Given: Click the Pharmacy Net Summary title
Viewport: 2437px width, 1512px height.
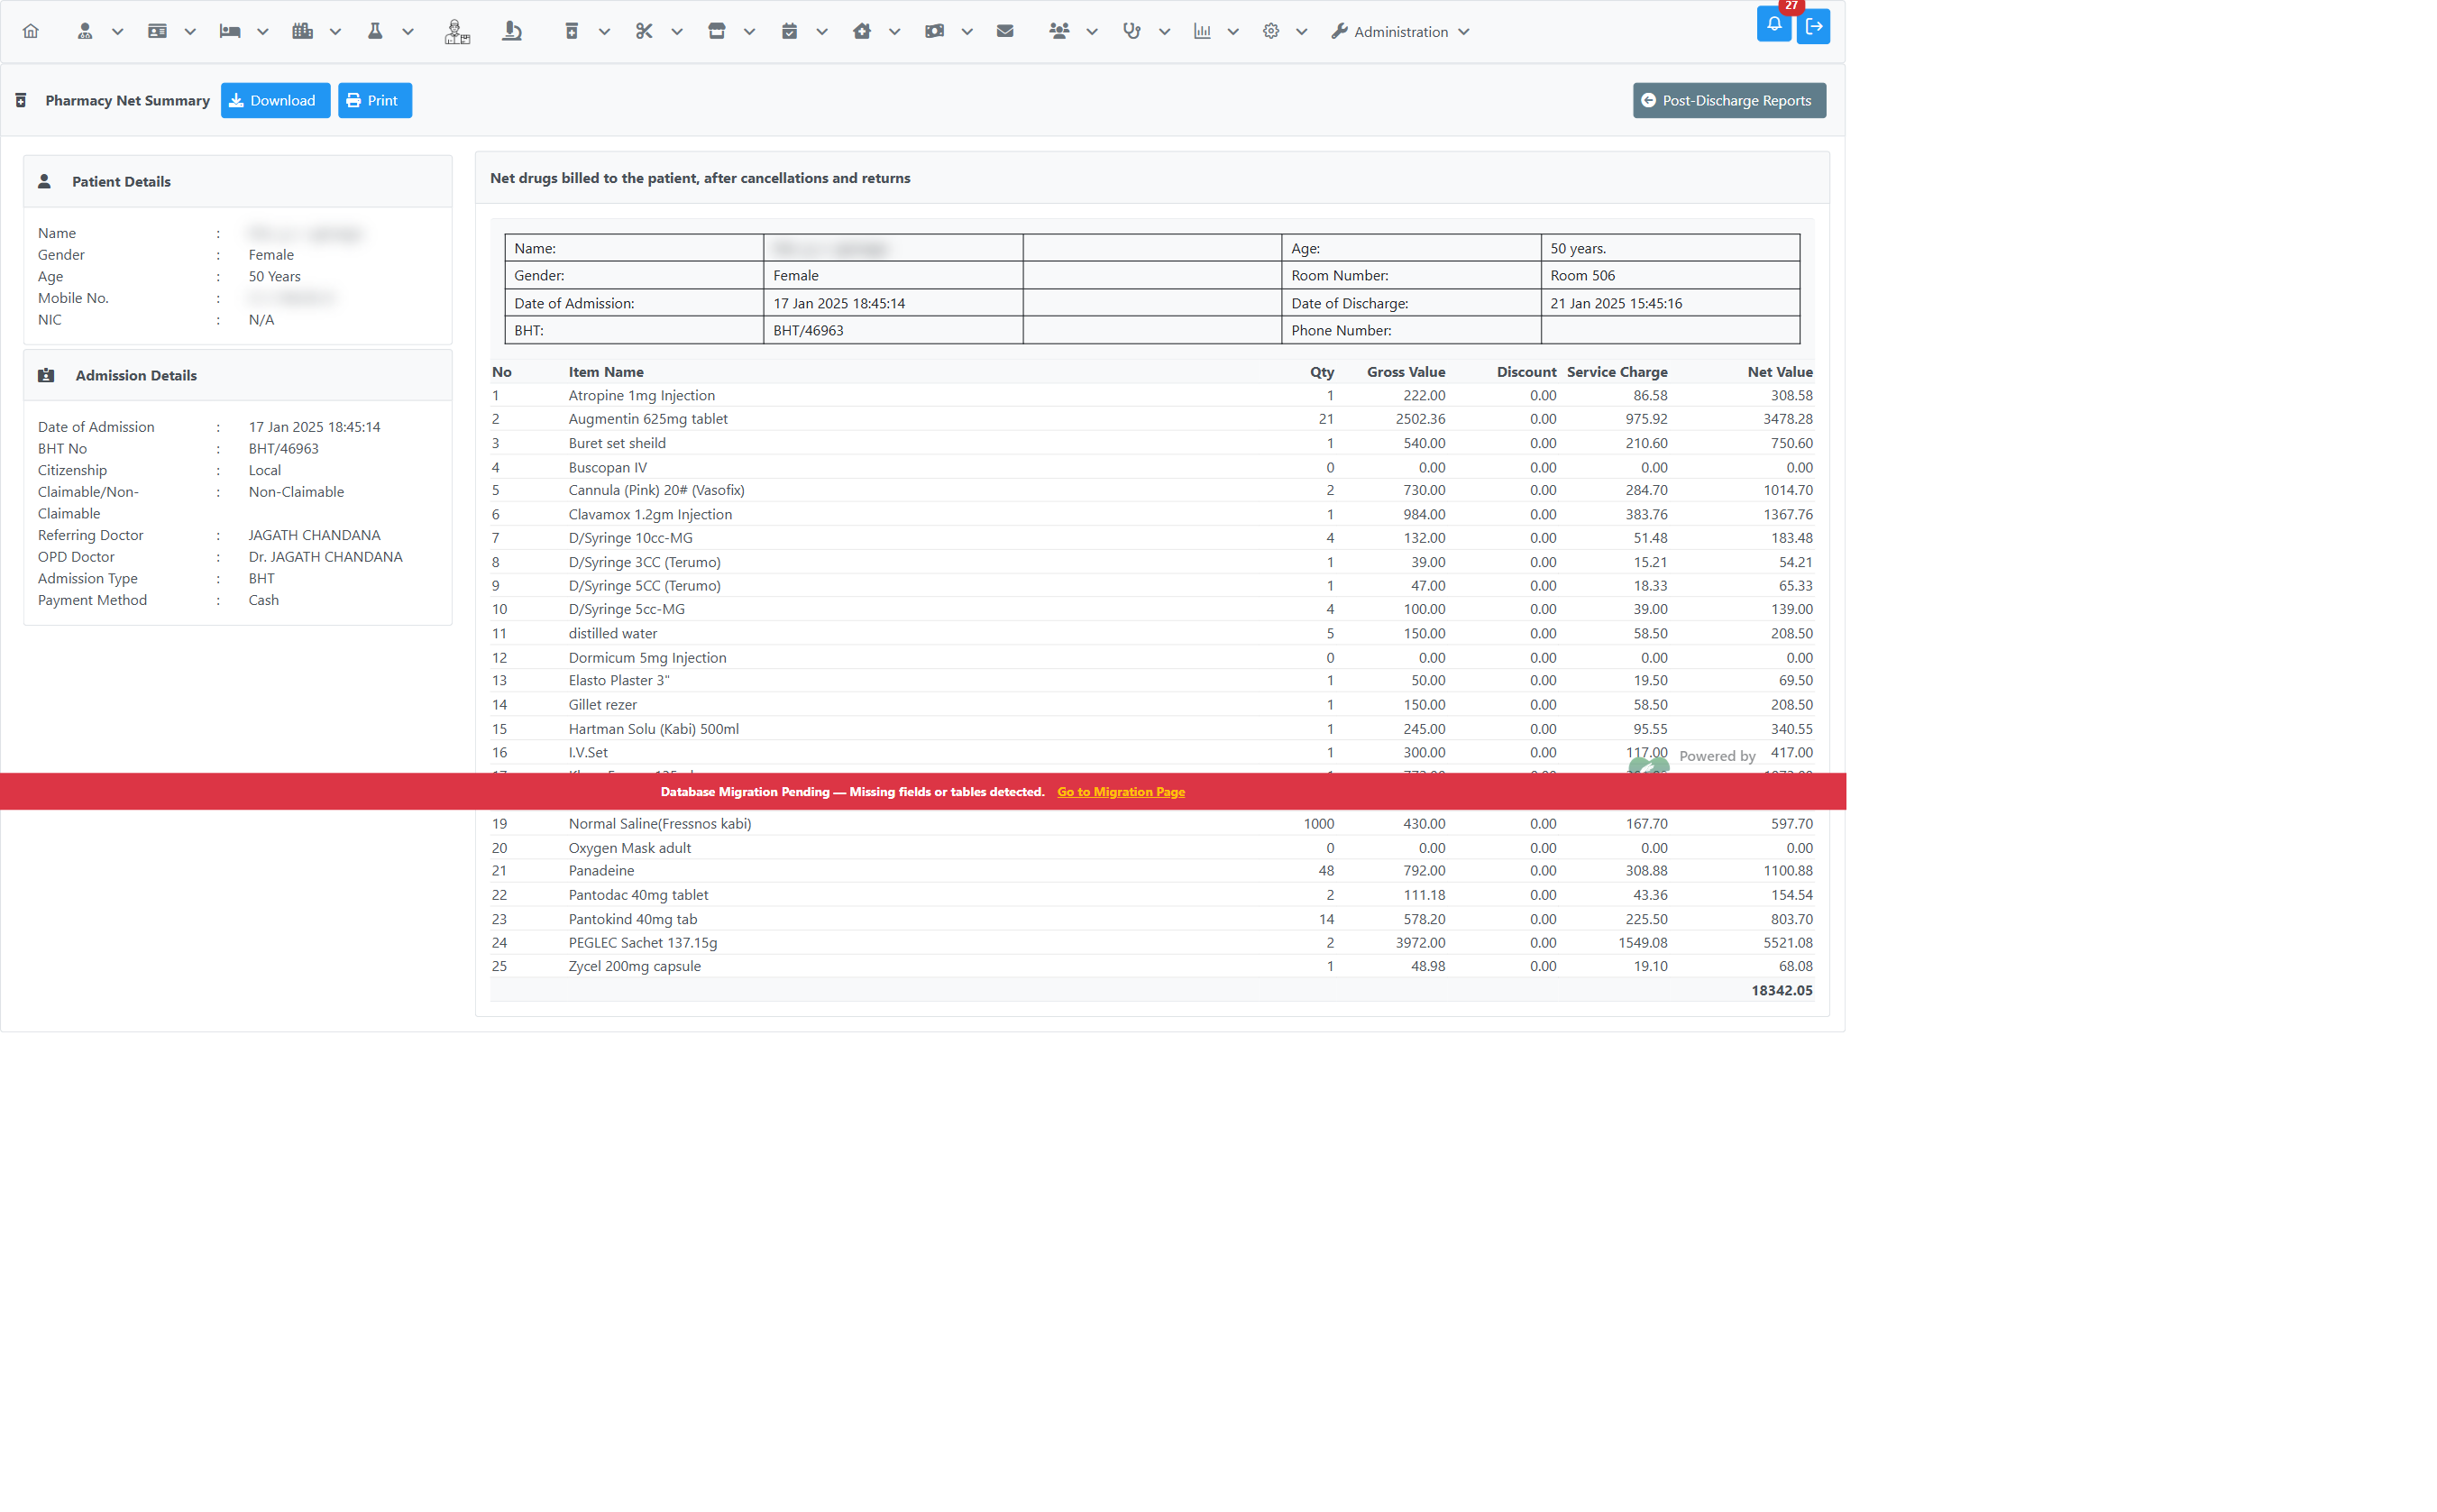Looking at the screenshot, I should click(127, 100).
